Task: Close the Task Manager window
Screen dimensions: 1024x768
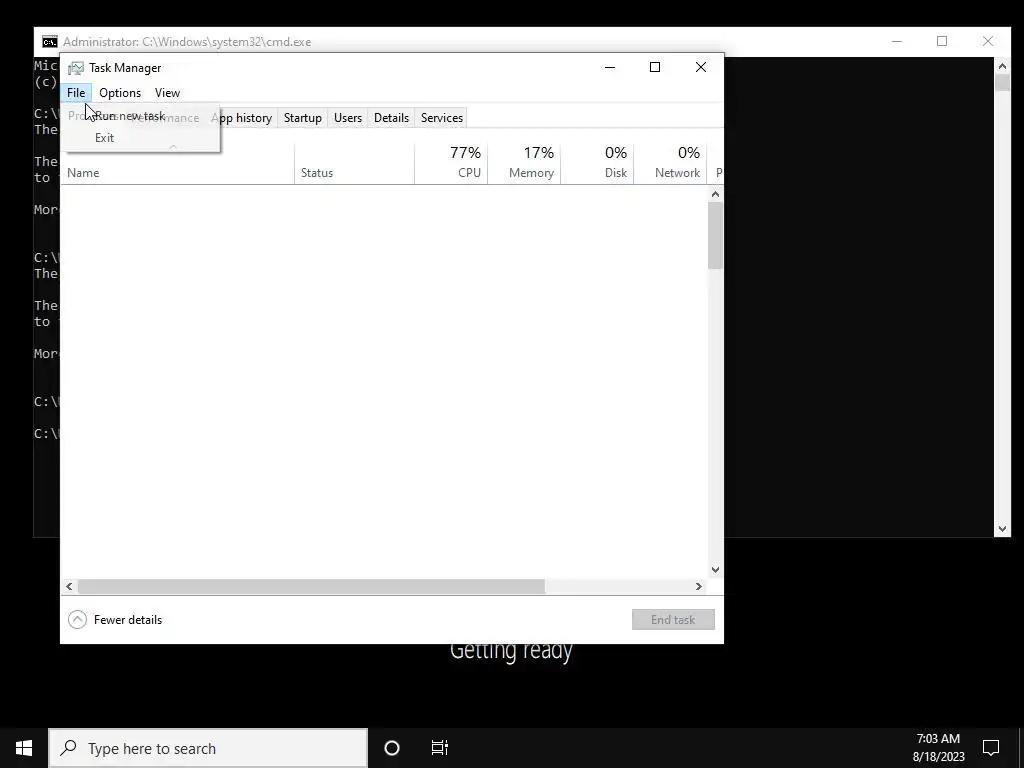Action: point(701,67)
